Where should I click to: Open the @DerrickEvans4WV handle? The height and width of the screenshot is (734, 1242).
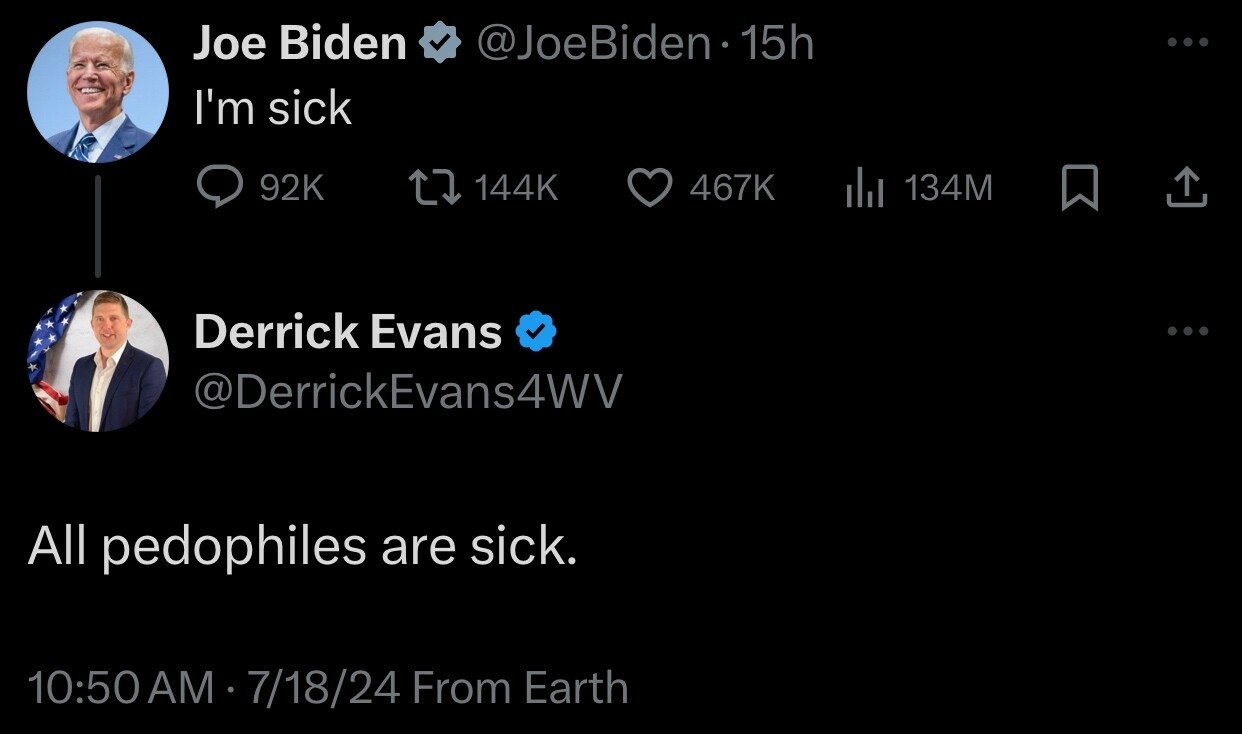407,393
